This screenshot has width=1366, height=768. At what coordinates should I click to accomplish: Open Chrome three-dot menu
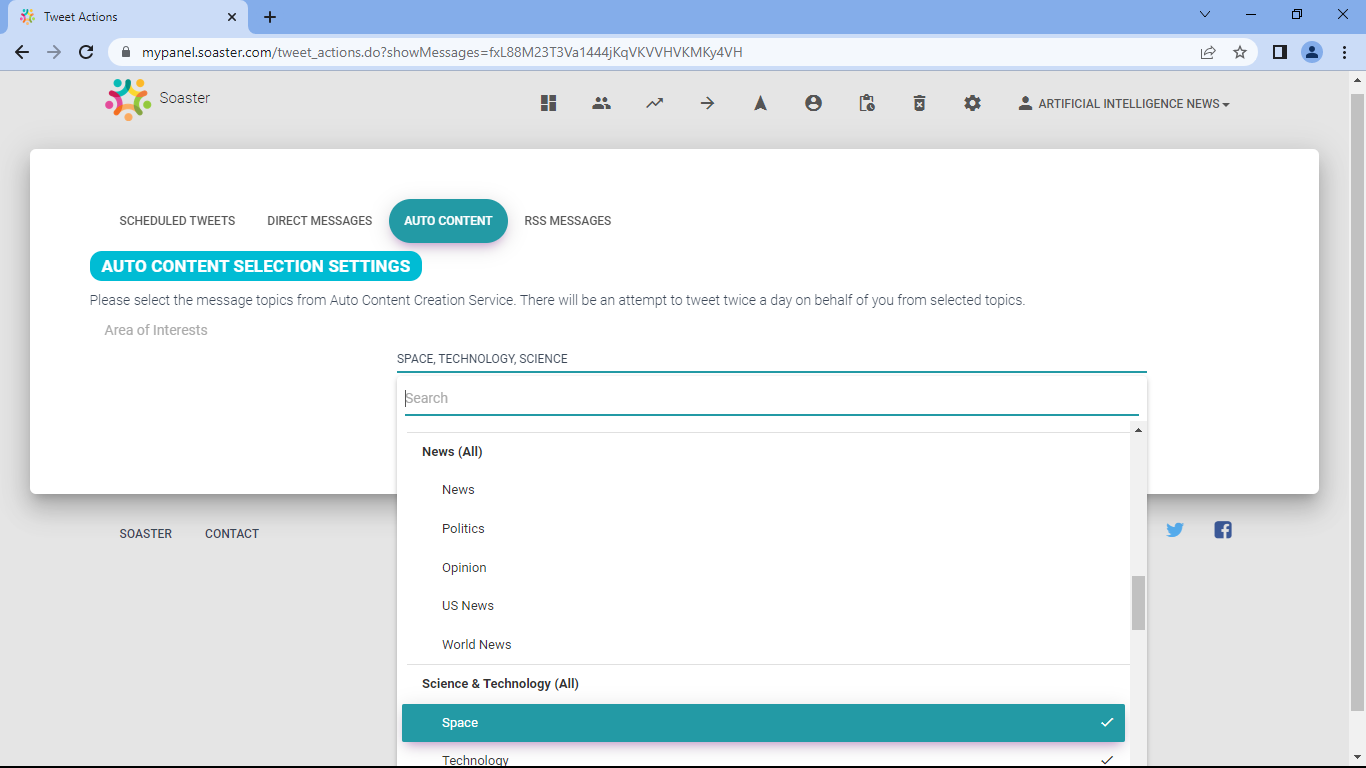click(1344, 52)
